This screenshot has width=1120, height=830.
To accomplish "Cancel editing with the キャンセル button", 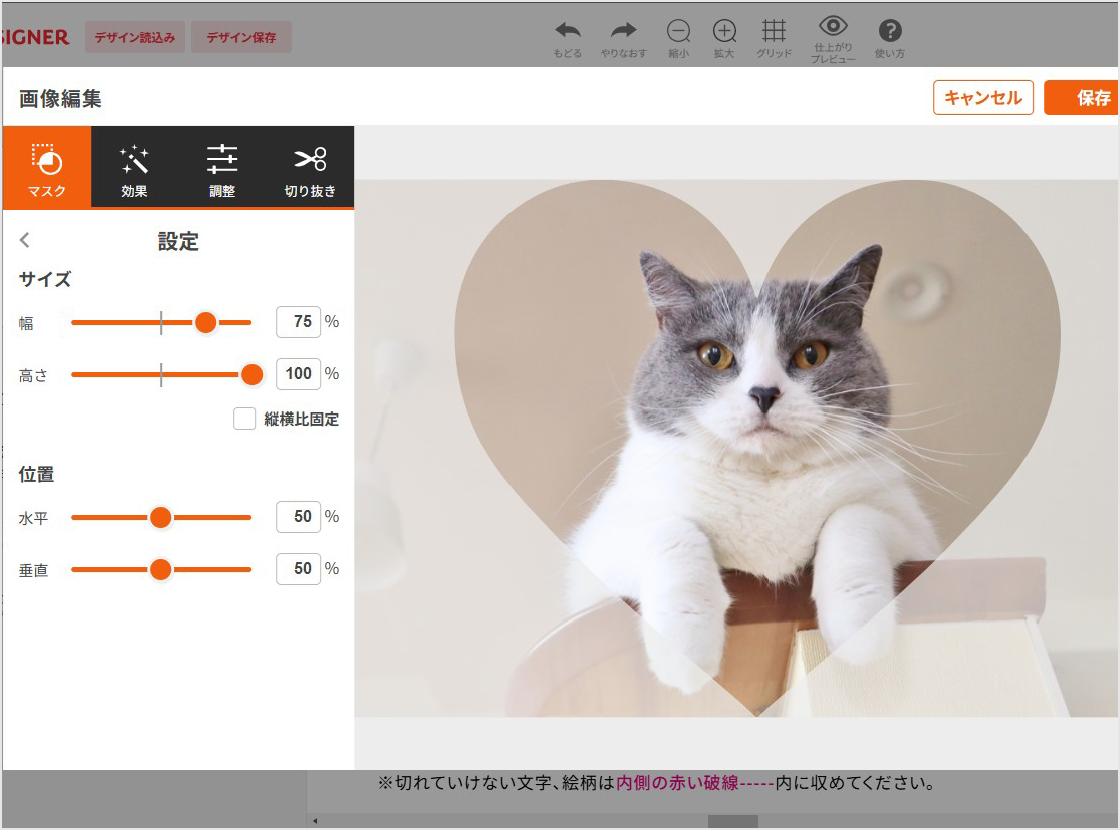I will click(x=983, y=98).
